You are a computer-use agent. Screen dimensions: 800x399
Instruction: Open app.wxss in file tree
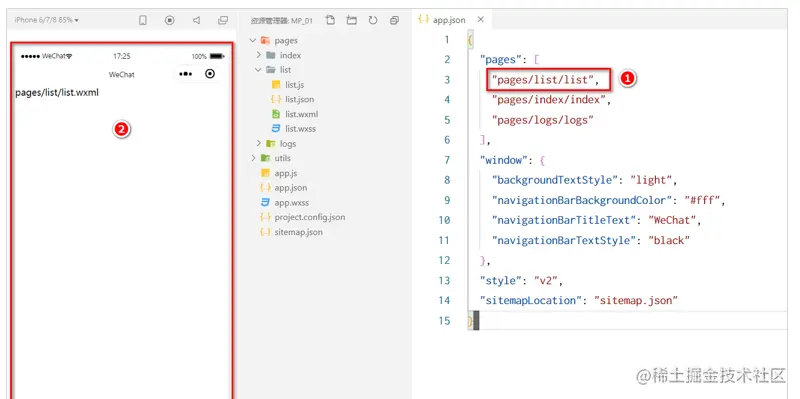pos(291,203)
